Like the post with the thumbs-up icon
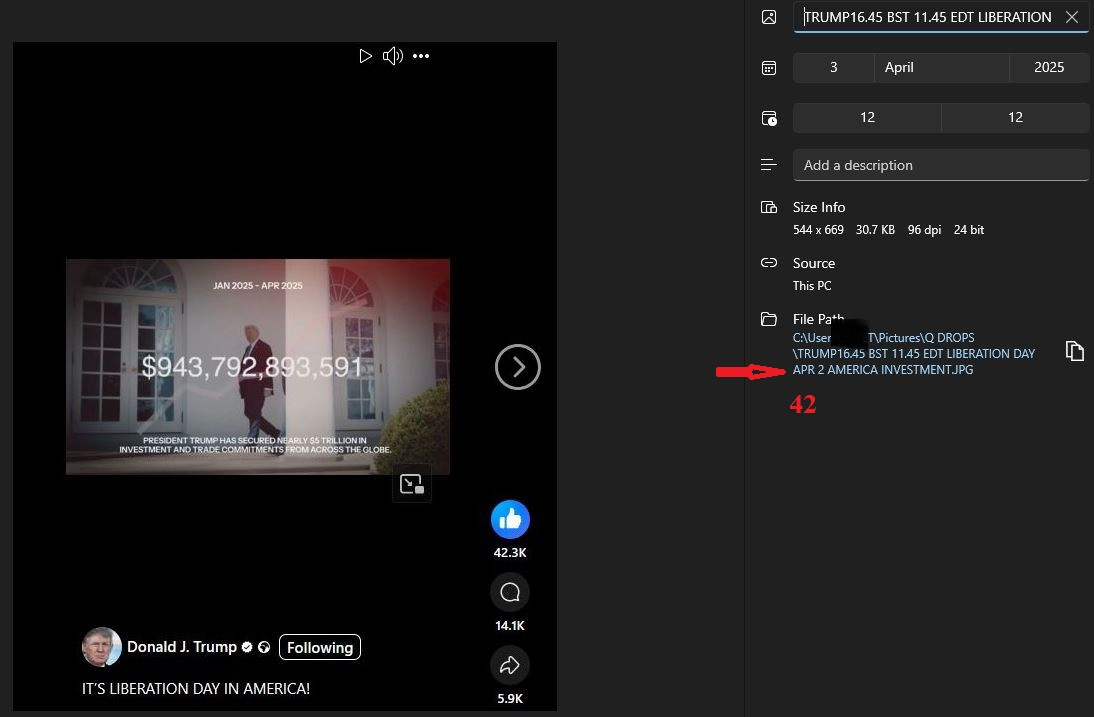Viewport: 1094px width, 717px height. pos(510,519)
